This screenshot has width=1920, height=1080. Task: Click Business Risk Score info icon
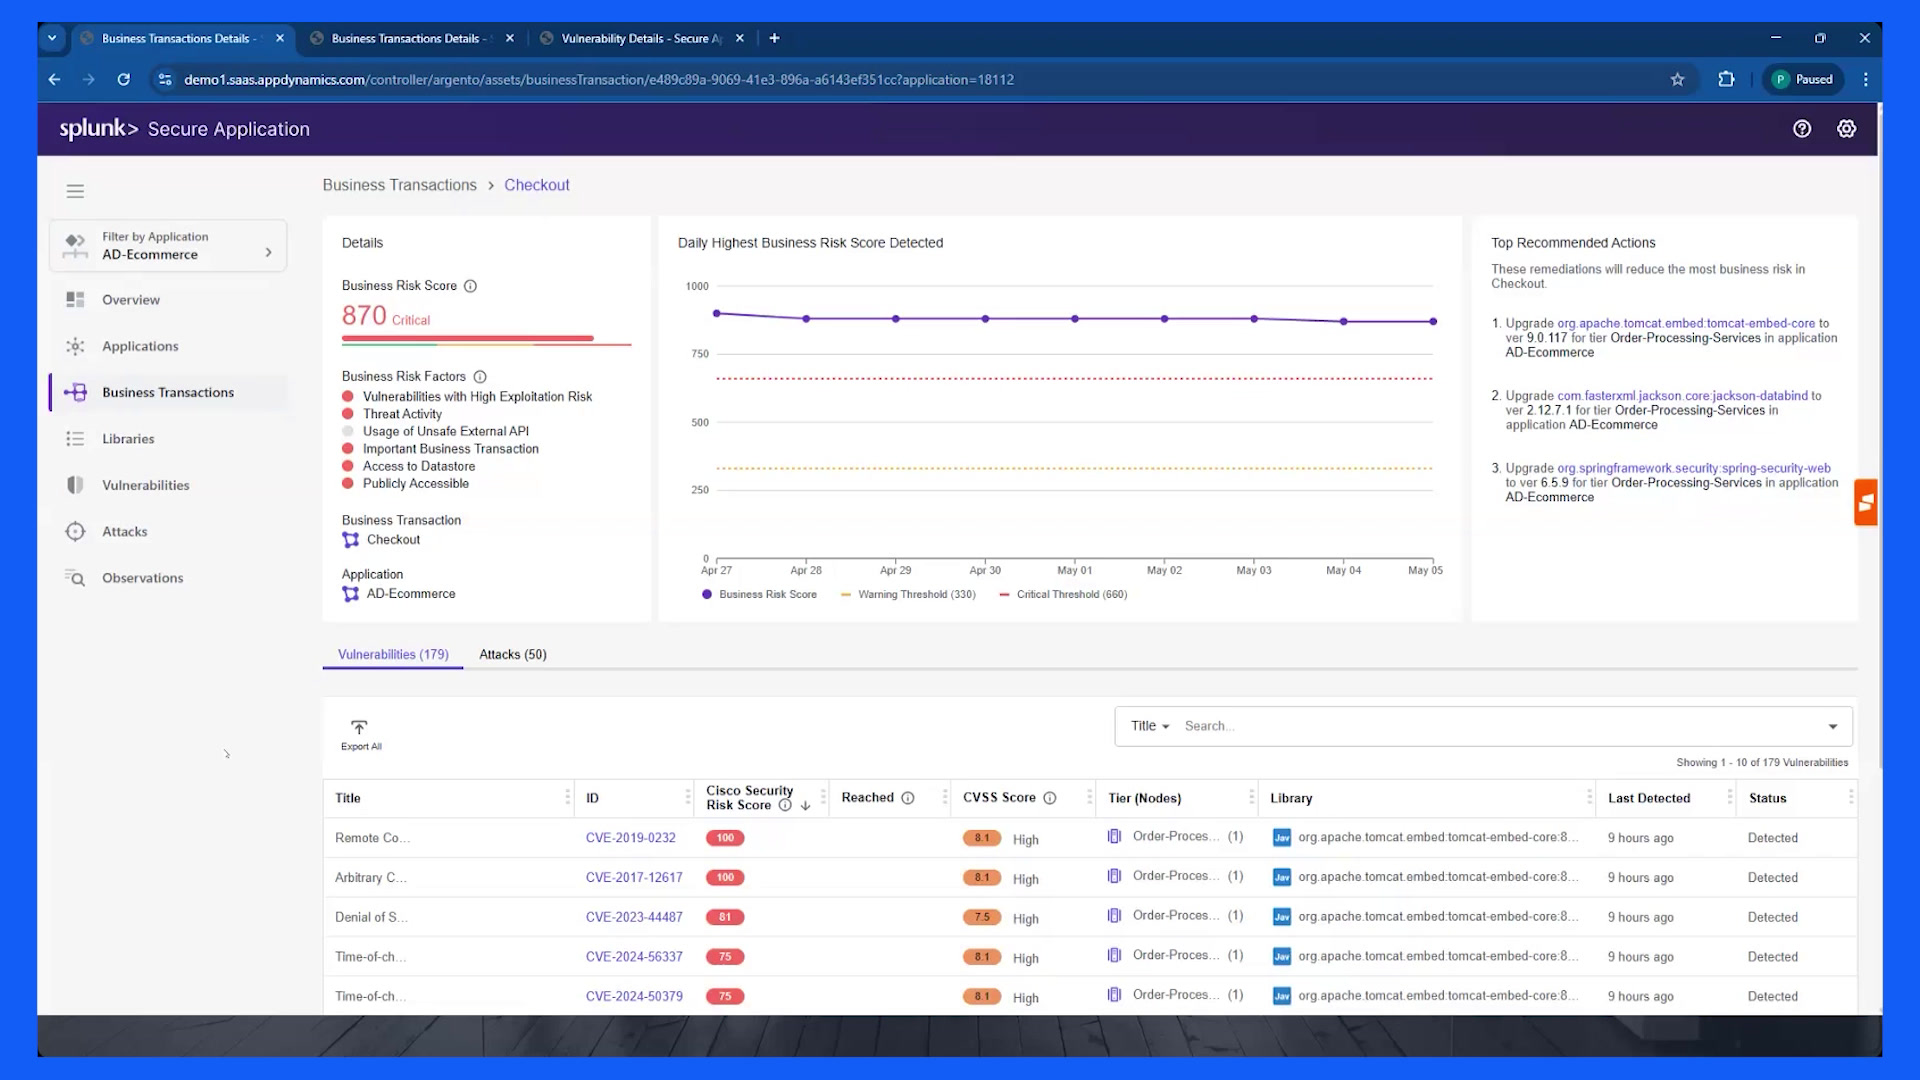coord(470,286)
